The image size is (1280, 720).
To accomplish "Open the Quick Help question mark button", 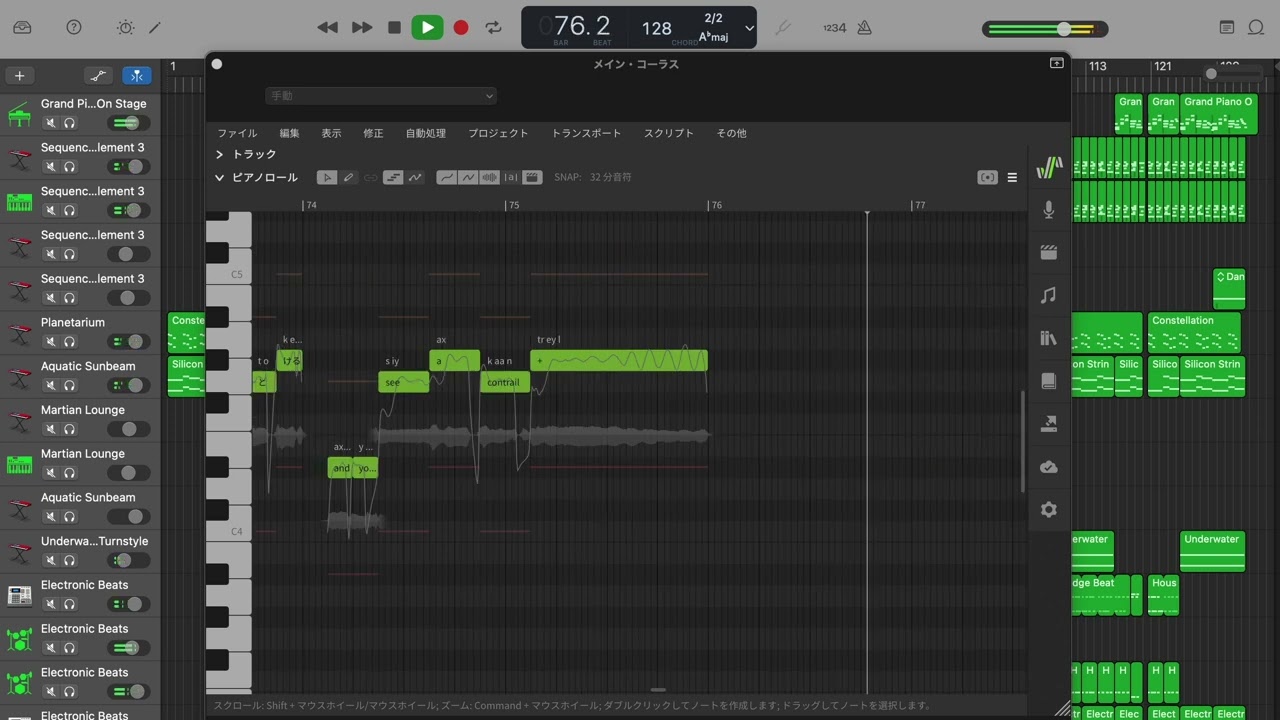I will [x=74, y=28].
